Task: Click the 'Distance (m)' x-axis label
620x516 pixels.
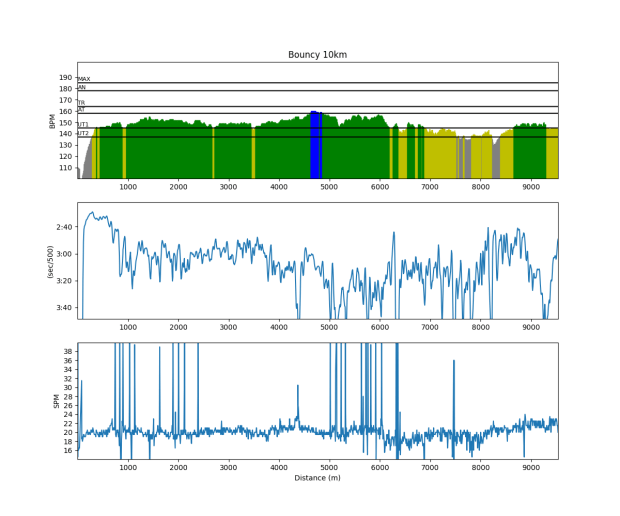Action: [317, 478]
